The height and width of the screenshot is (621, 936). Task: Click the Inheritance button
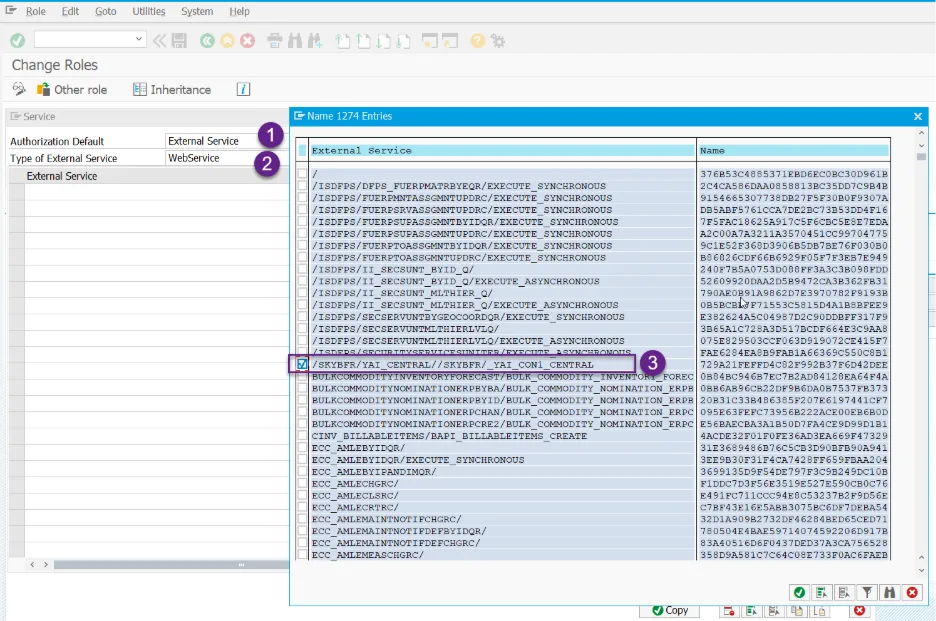point(173,90)
